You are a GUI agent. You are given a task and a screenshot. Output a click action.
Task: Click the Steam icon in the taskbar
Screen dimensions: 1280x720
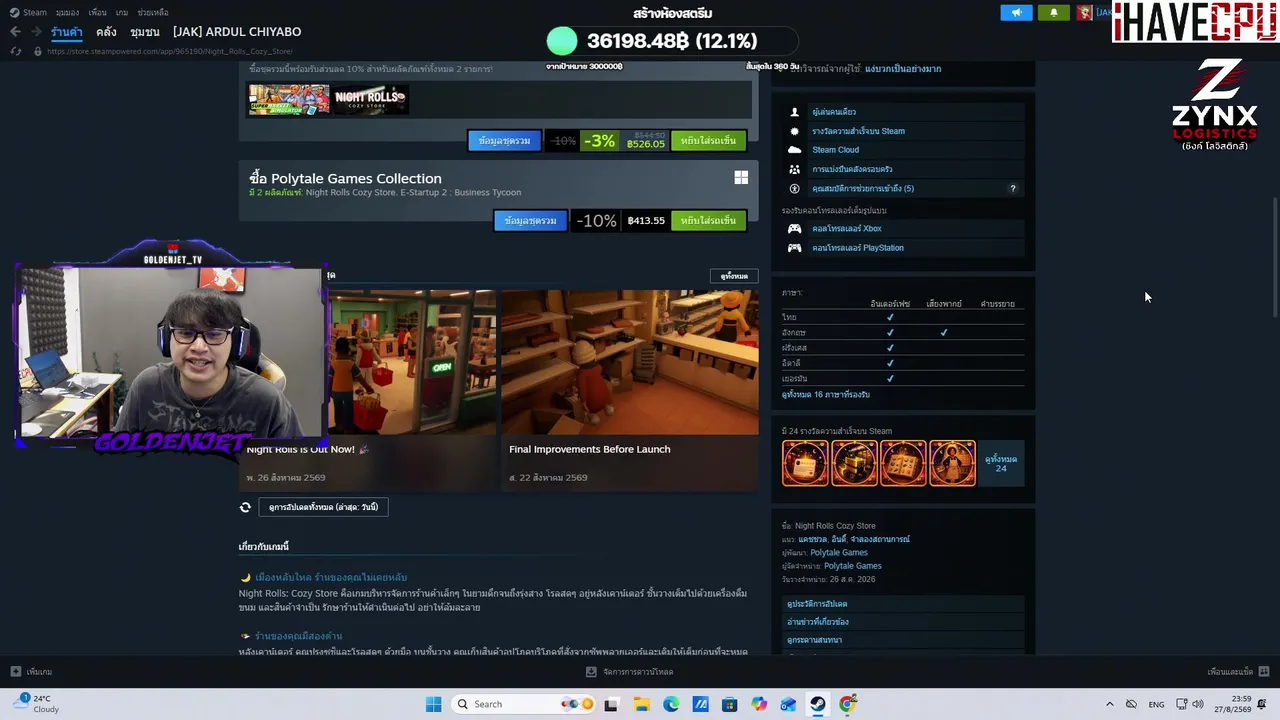[818, 704]
